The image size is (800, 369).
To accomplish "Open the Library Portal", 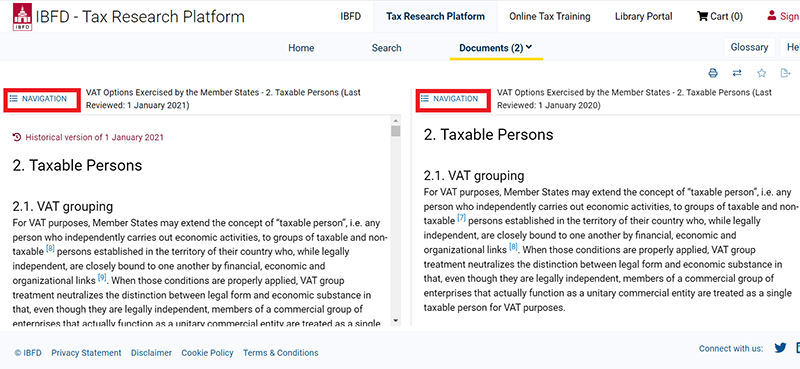I will tap(644, 16).
